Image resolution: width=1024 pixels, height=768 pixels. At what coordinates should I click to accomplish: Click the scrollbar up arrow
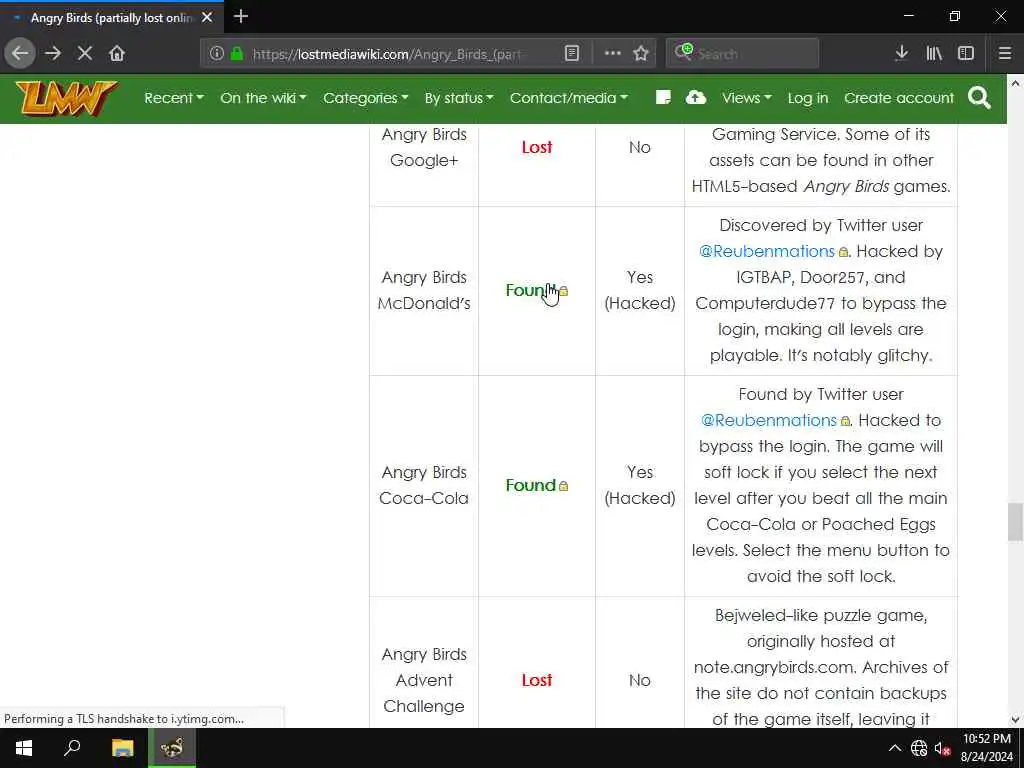point(1015,83)
